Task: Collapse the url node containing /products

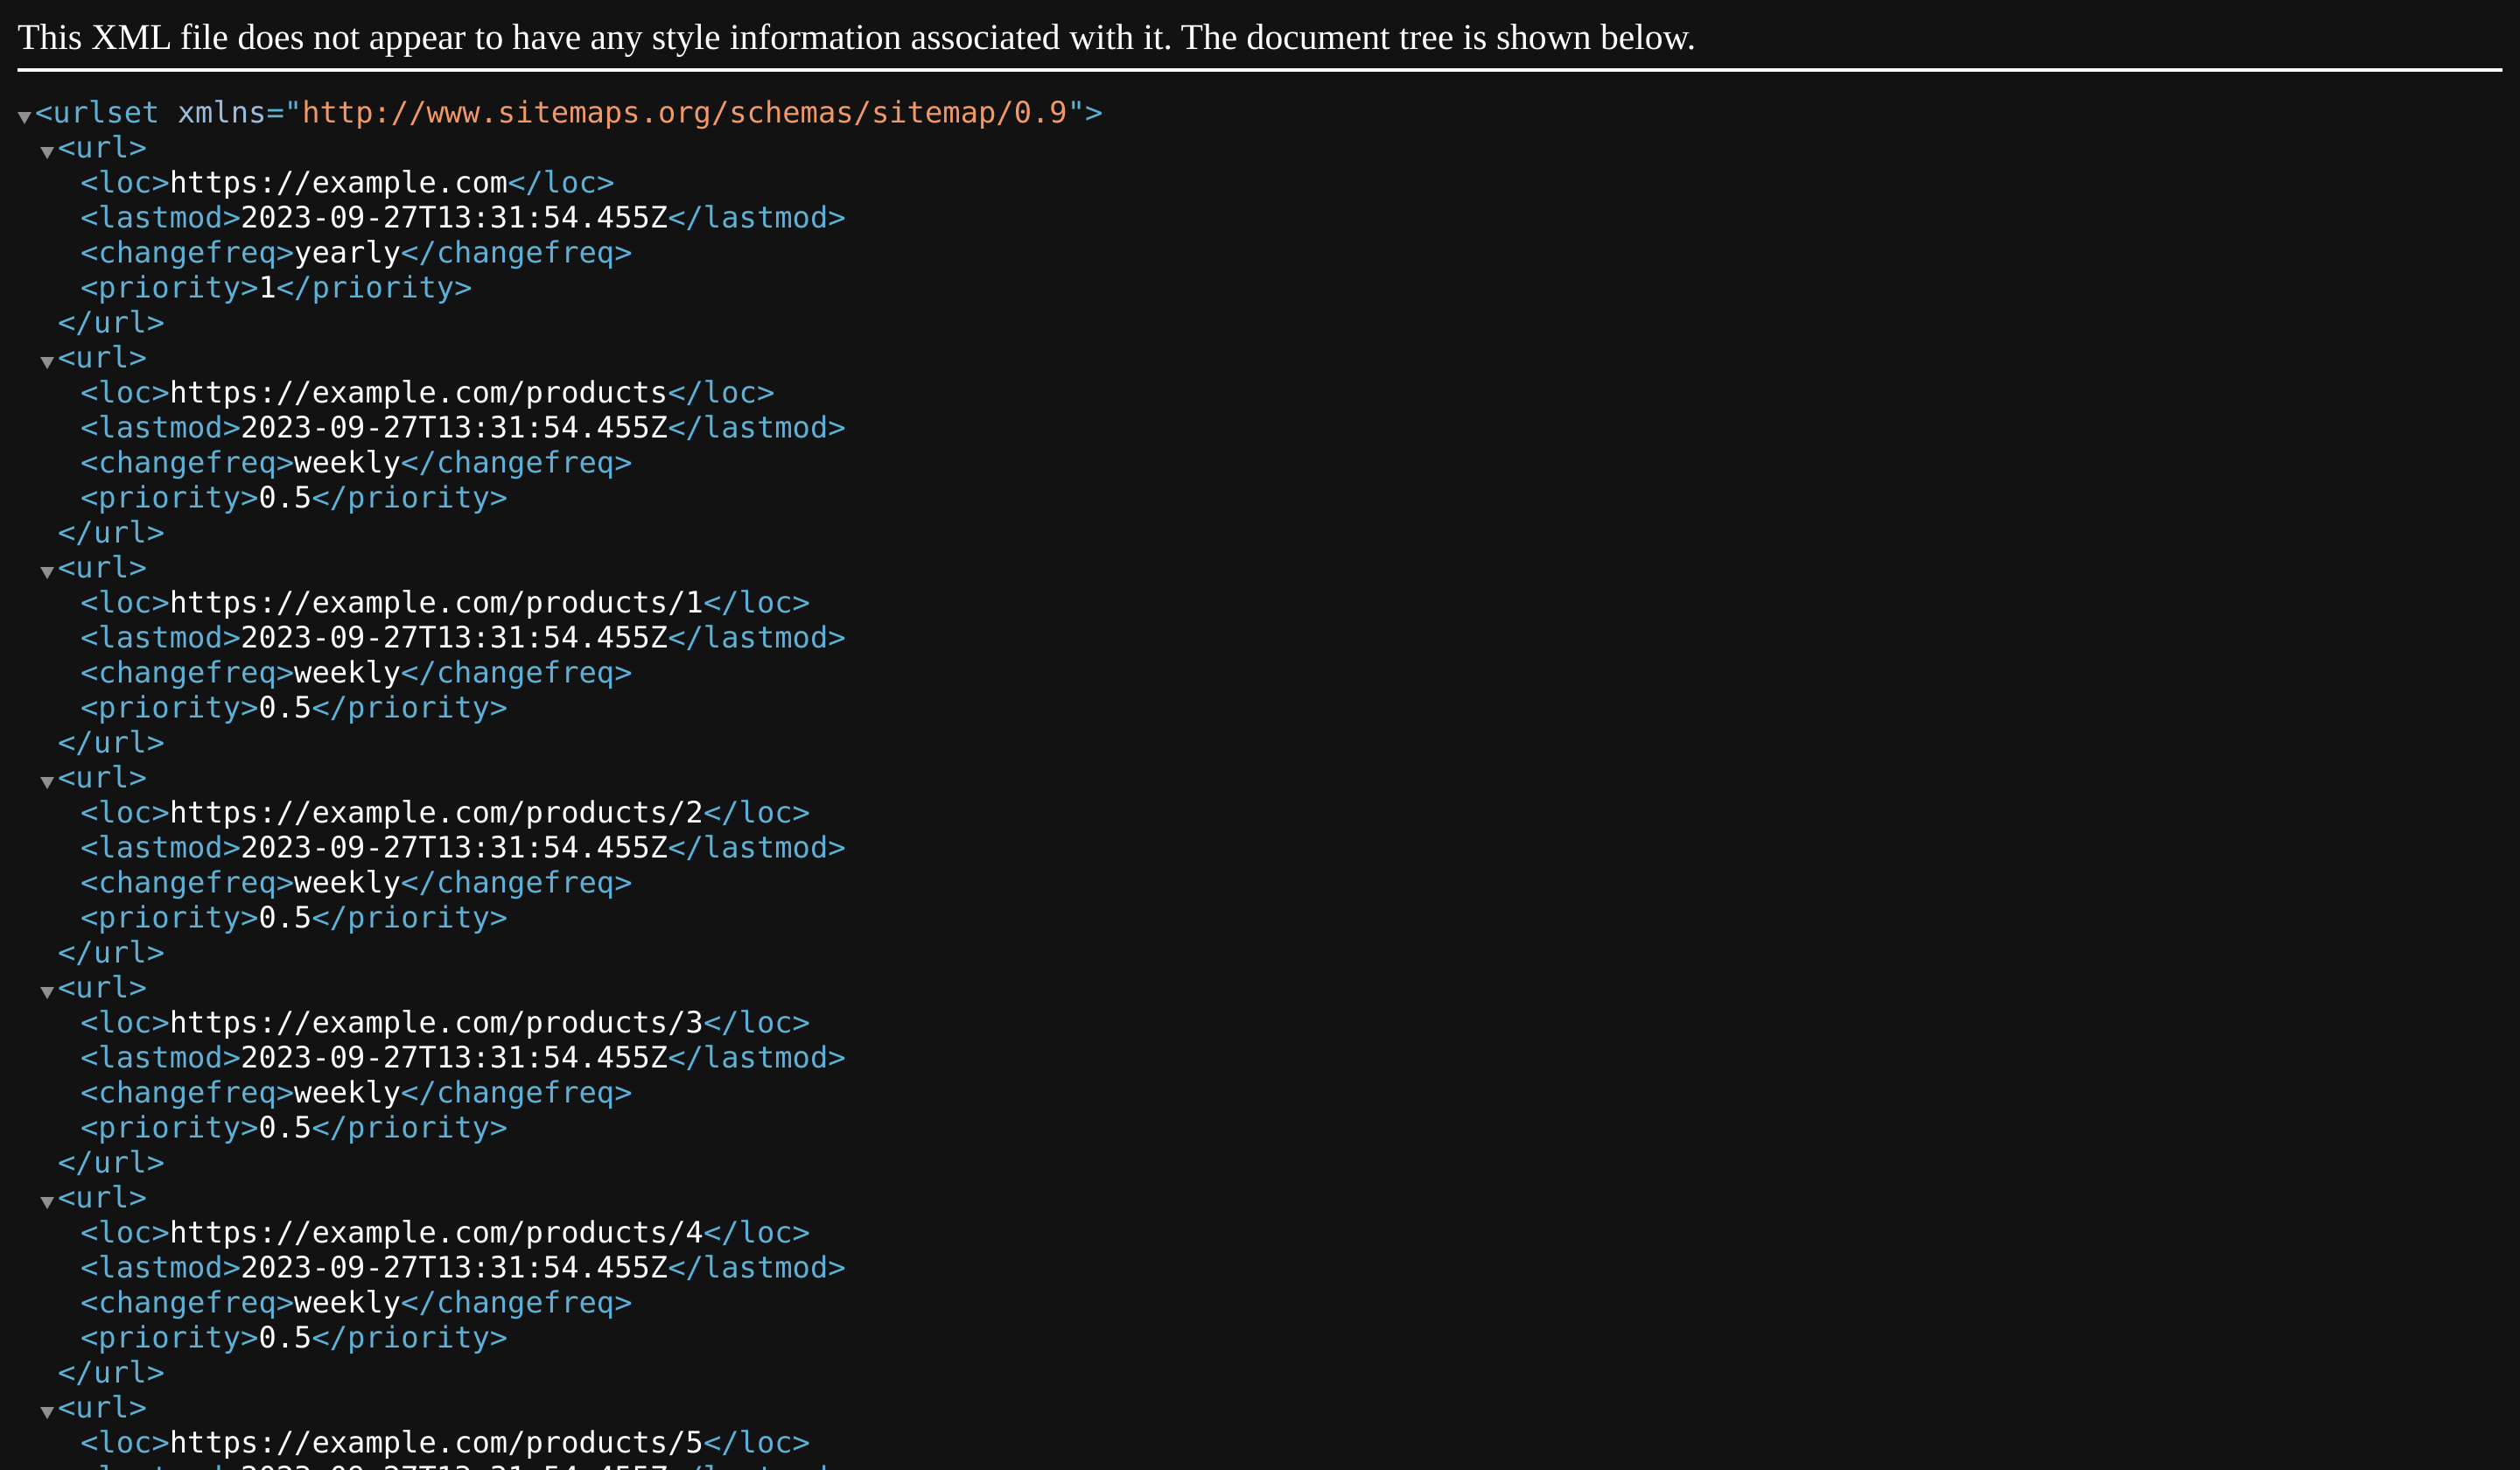Action: click(47, 362)
